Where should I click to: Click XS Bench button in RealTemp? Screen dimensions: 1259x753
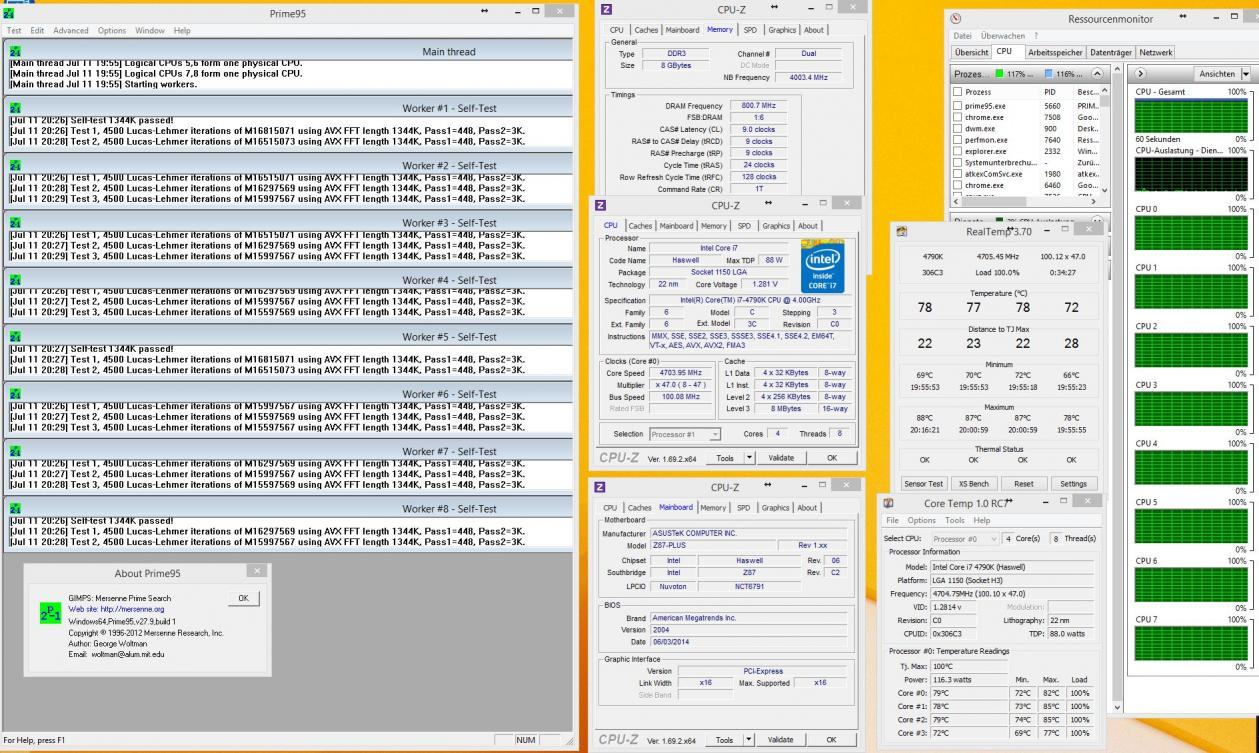point(974,484)
